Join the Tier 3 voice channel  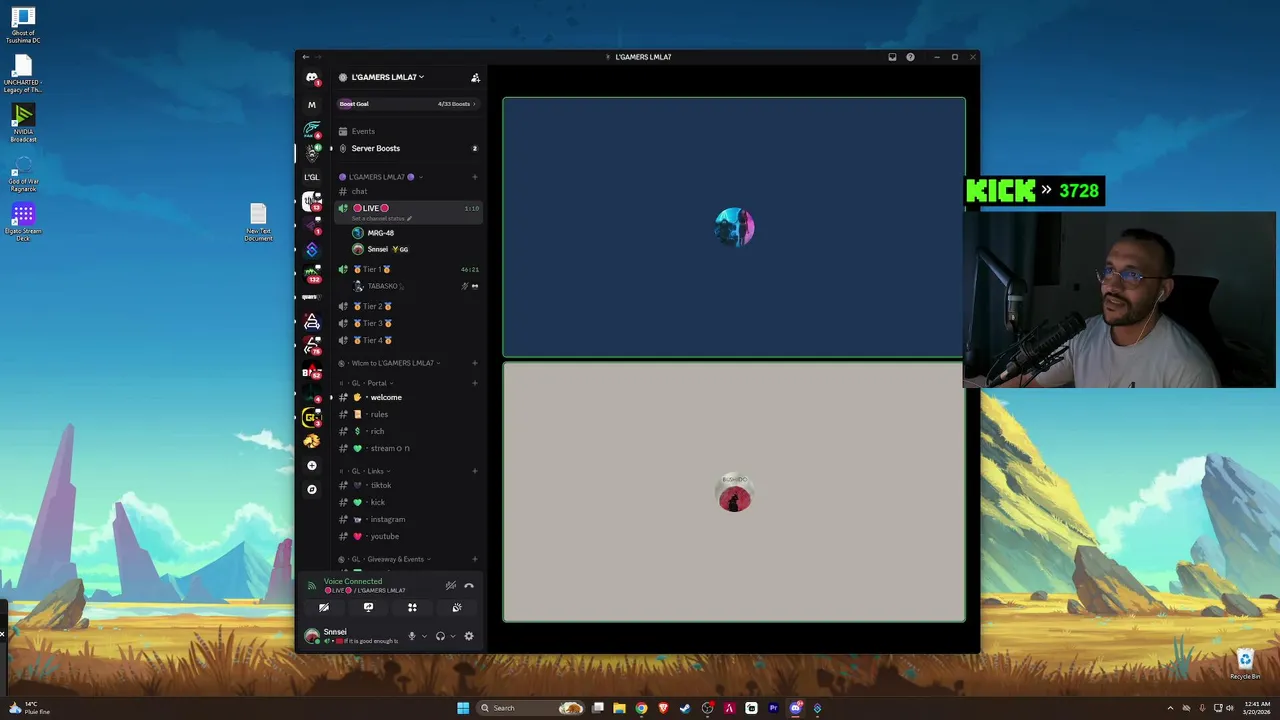[408, 323]
